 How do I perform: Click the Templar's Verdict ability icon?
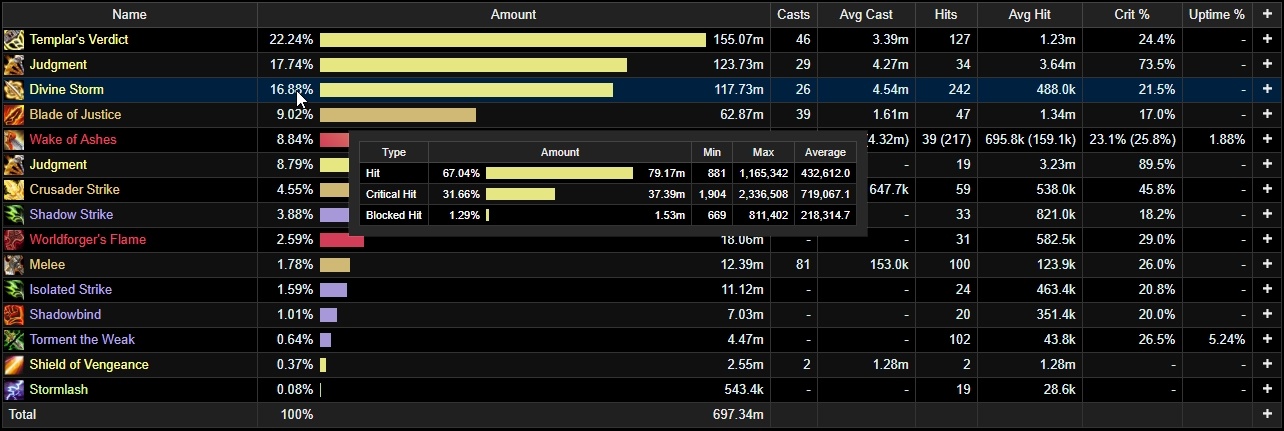click(x=14, y=40)
